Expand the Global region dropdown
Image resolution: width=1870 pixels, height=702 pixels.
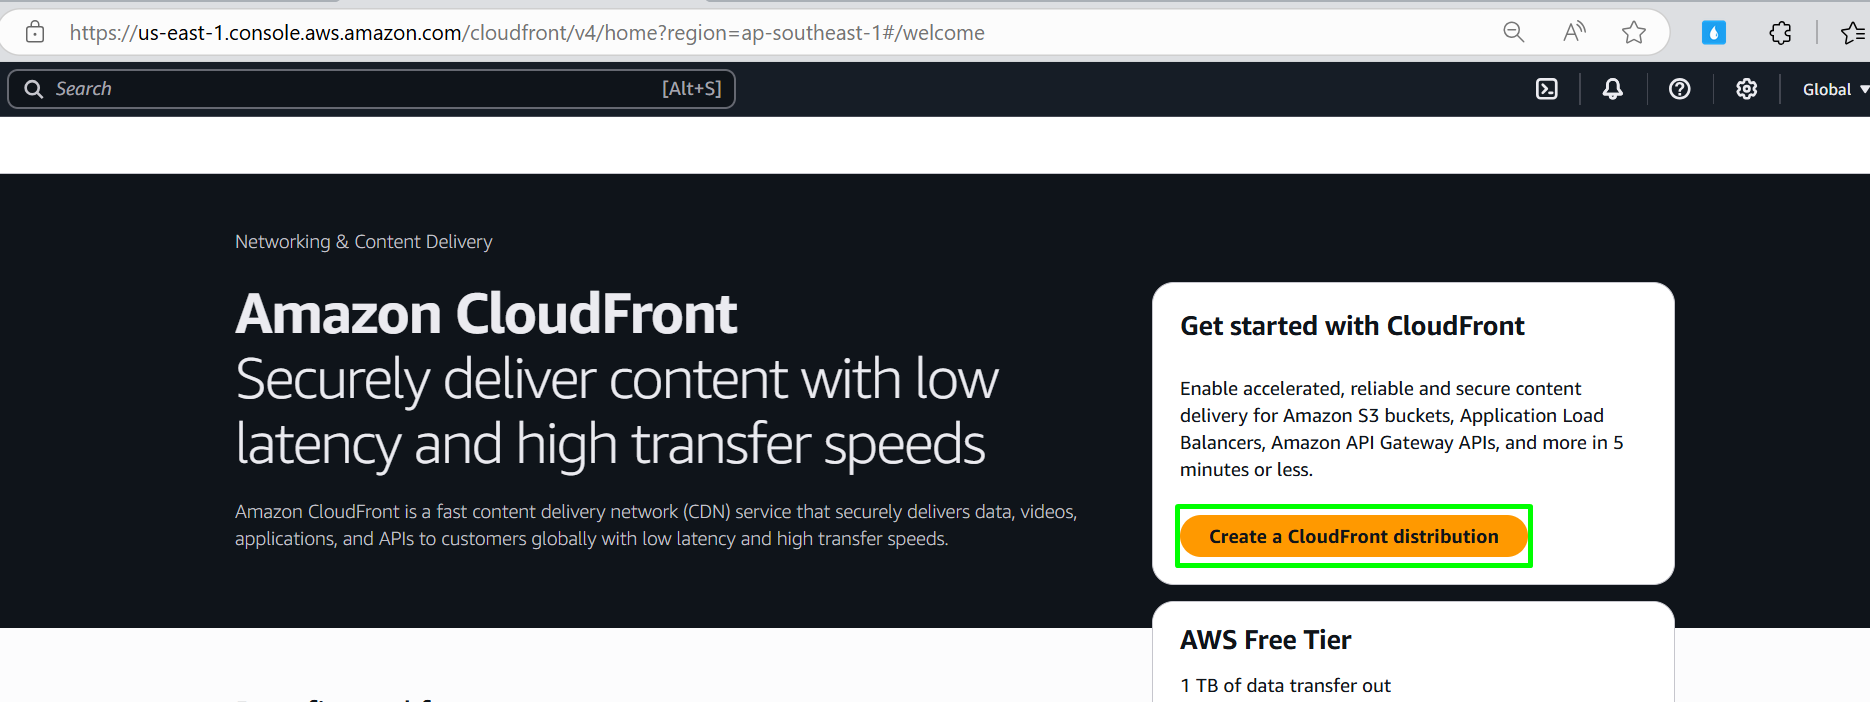click(x=1835, y=89)
